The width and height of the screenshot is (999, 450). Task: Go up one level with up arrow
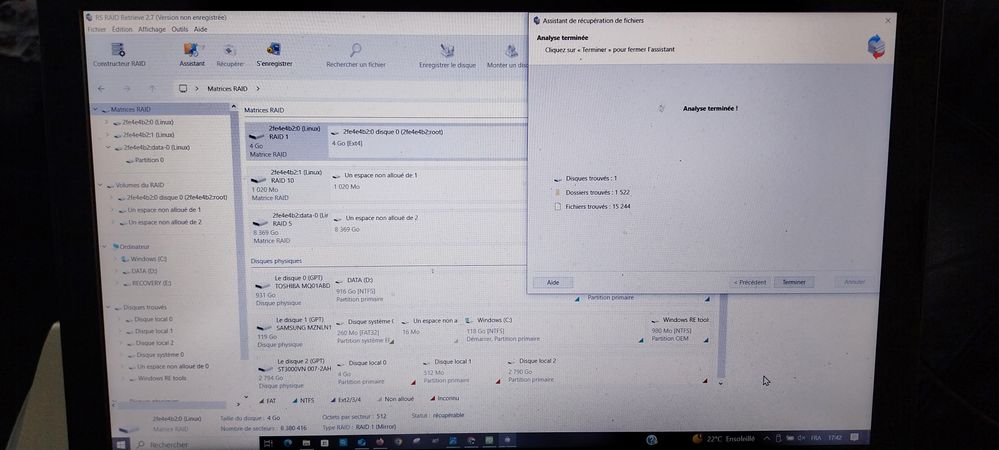pyautogui.click(x=152, y=89)
